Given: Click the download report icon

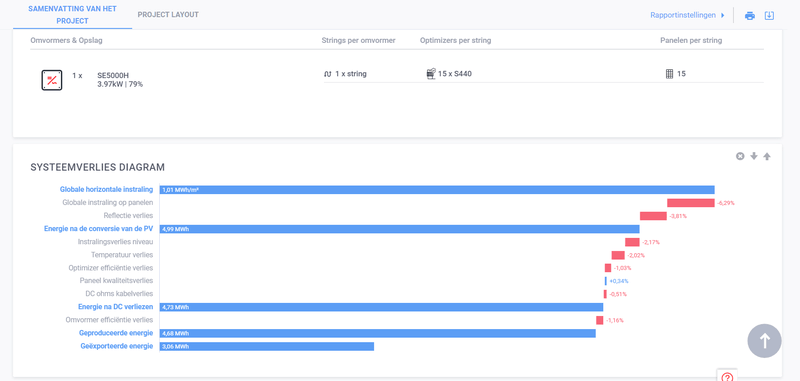Looking at the screenshot, I should (769, 15).
